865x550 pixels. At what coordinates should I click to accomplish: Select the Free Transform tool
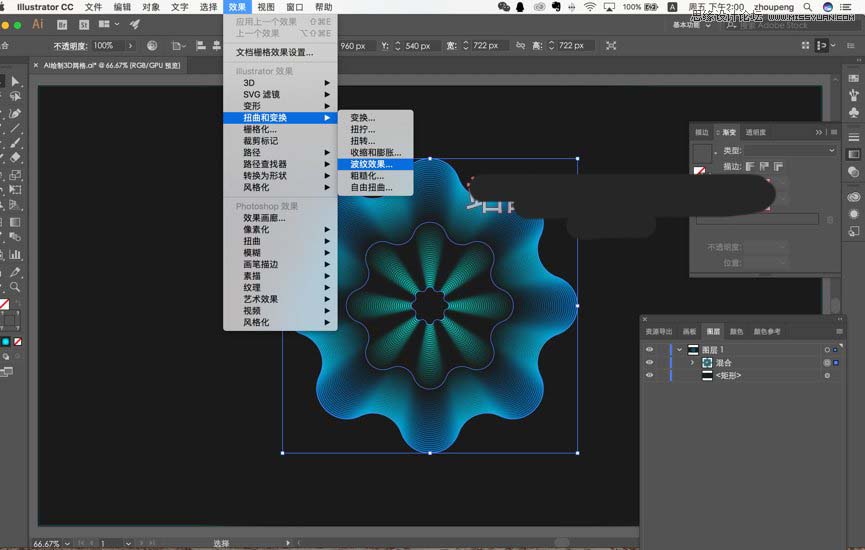pos(15,190)
